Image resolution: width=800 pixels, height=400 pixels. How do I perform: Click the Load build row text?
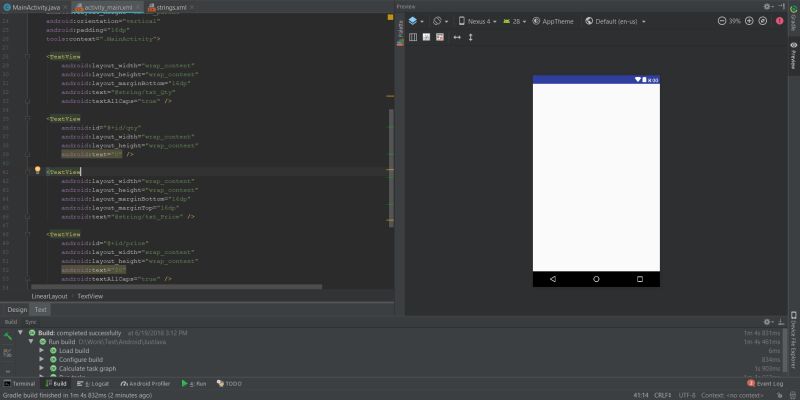point(74,351)
